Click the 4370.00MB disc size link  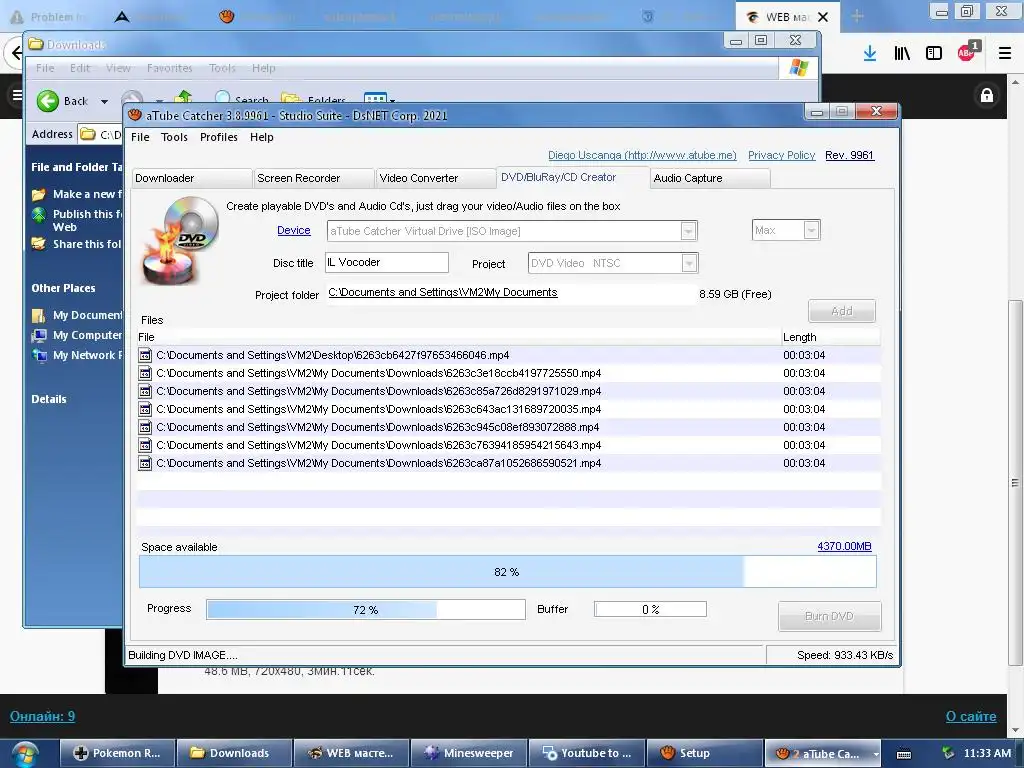[x=844, y=546]
